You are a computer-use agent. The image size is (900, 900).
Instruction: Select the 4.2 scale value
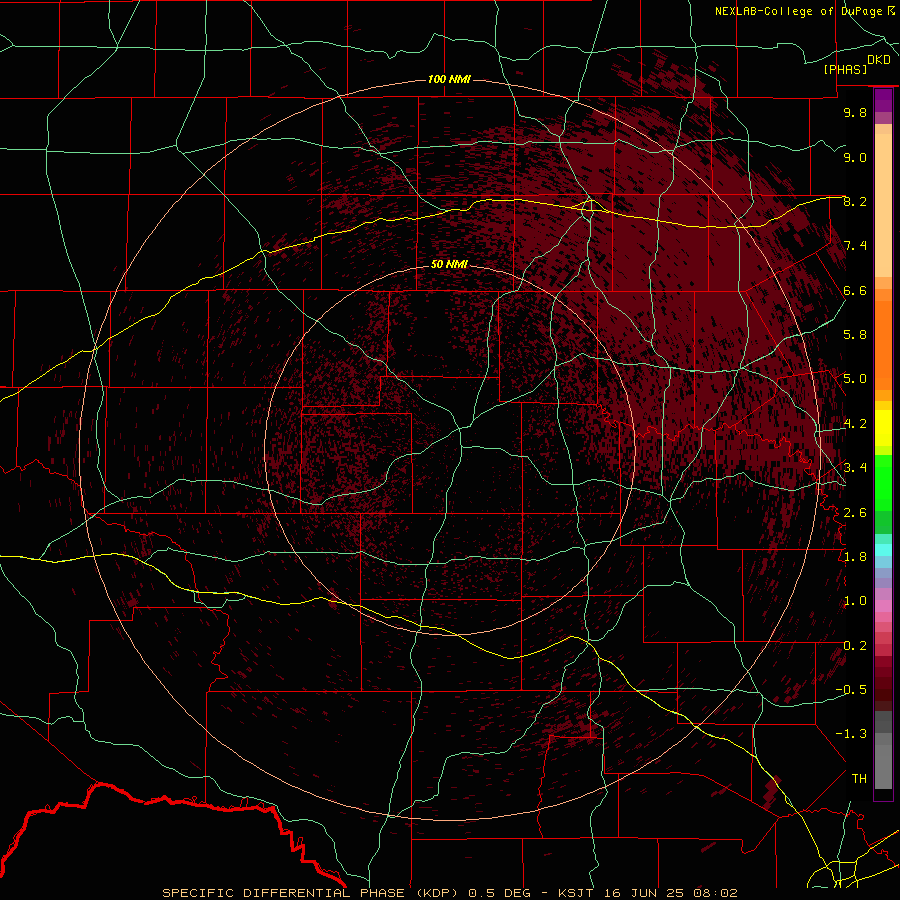855,424
